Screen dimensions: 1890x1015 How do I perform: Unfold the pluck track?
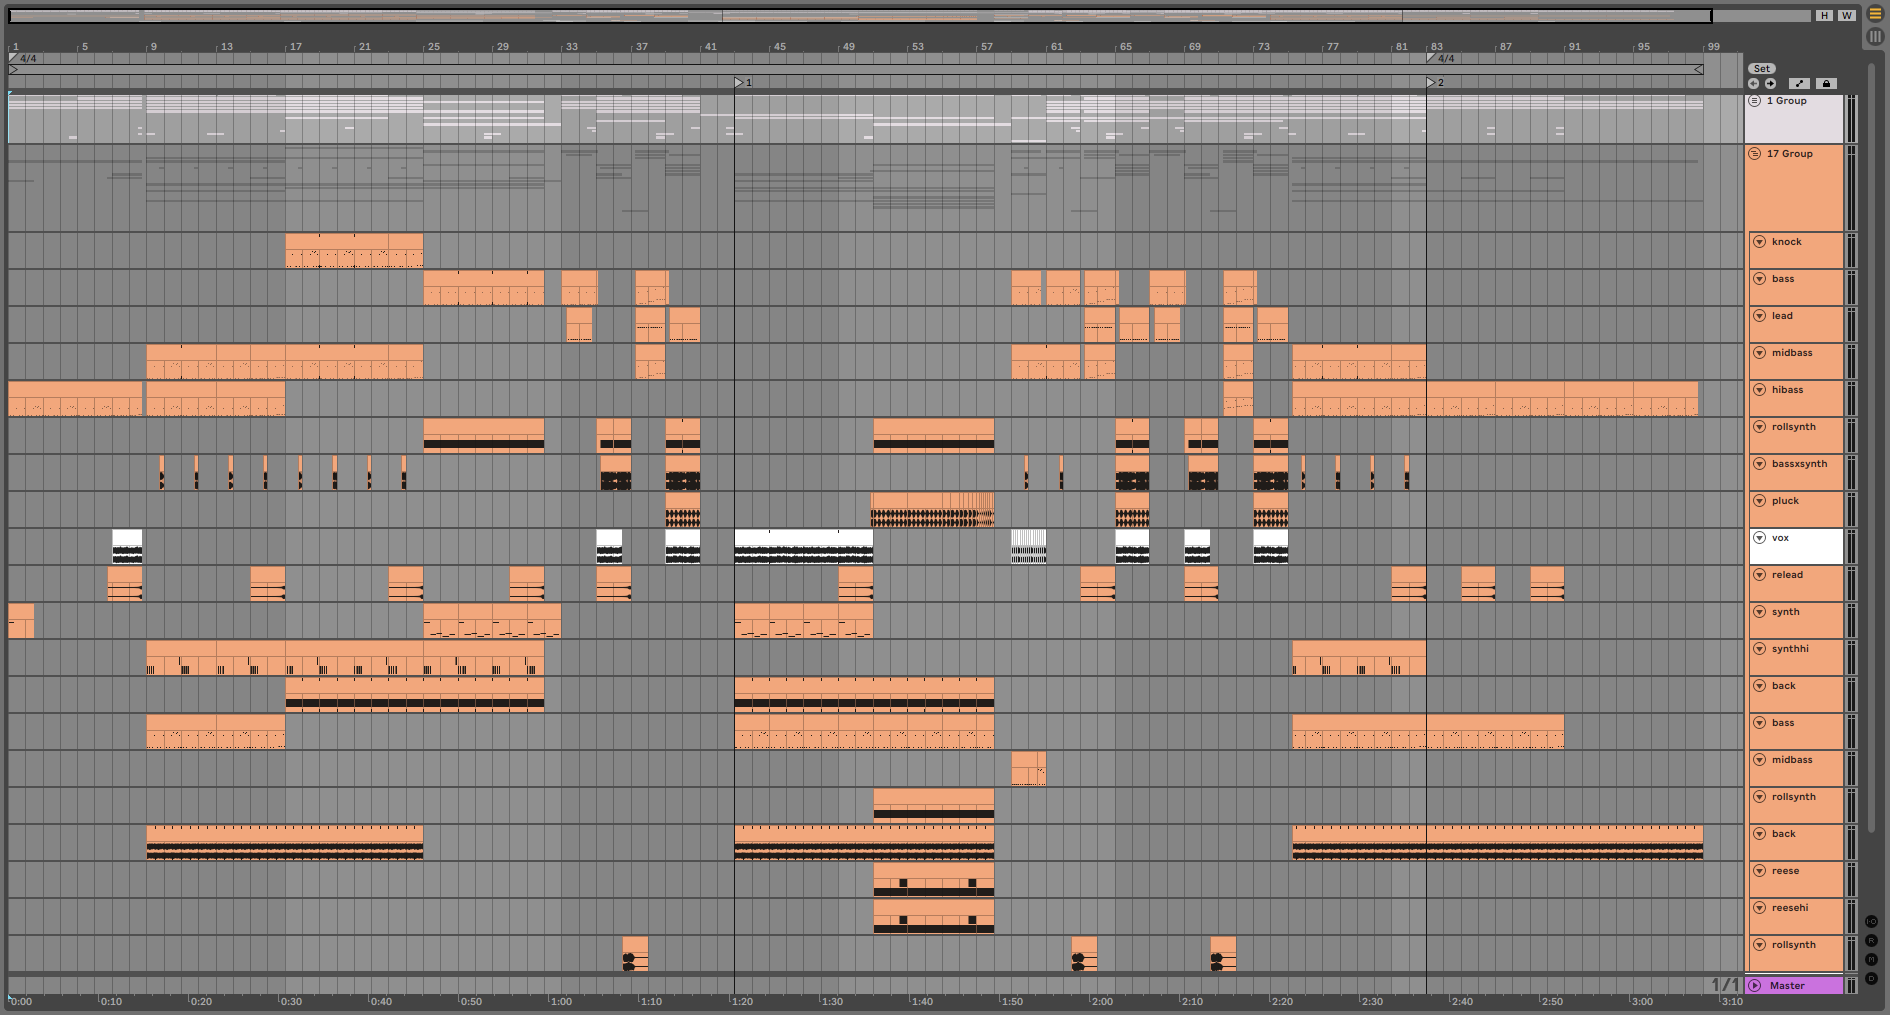(x=1759, y=501)
